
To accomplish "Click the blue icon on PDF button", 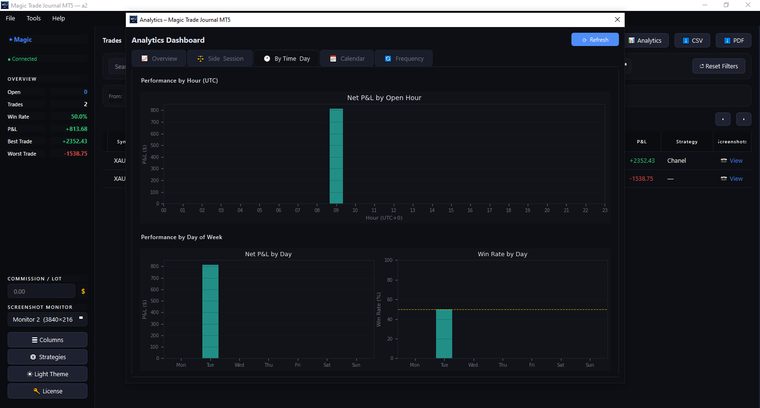I will [727, 41].
